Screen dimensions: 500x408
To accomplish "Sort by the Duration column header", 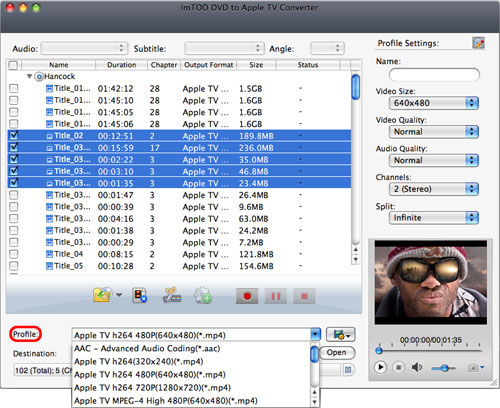I will coord(121,65).
